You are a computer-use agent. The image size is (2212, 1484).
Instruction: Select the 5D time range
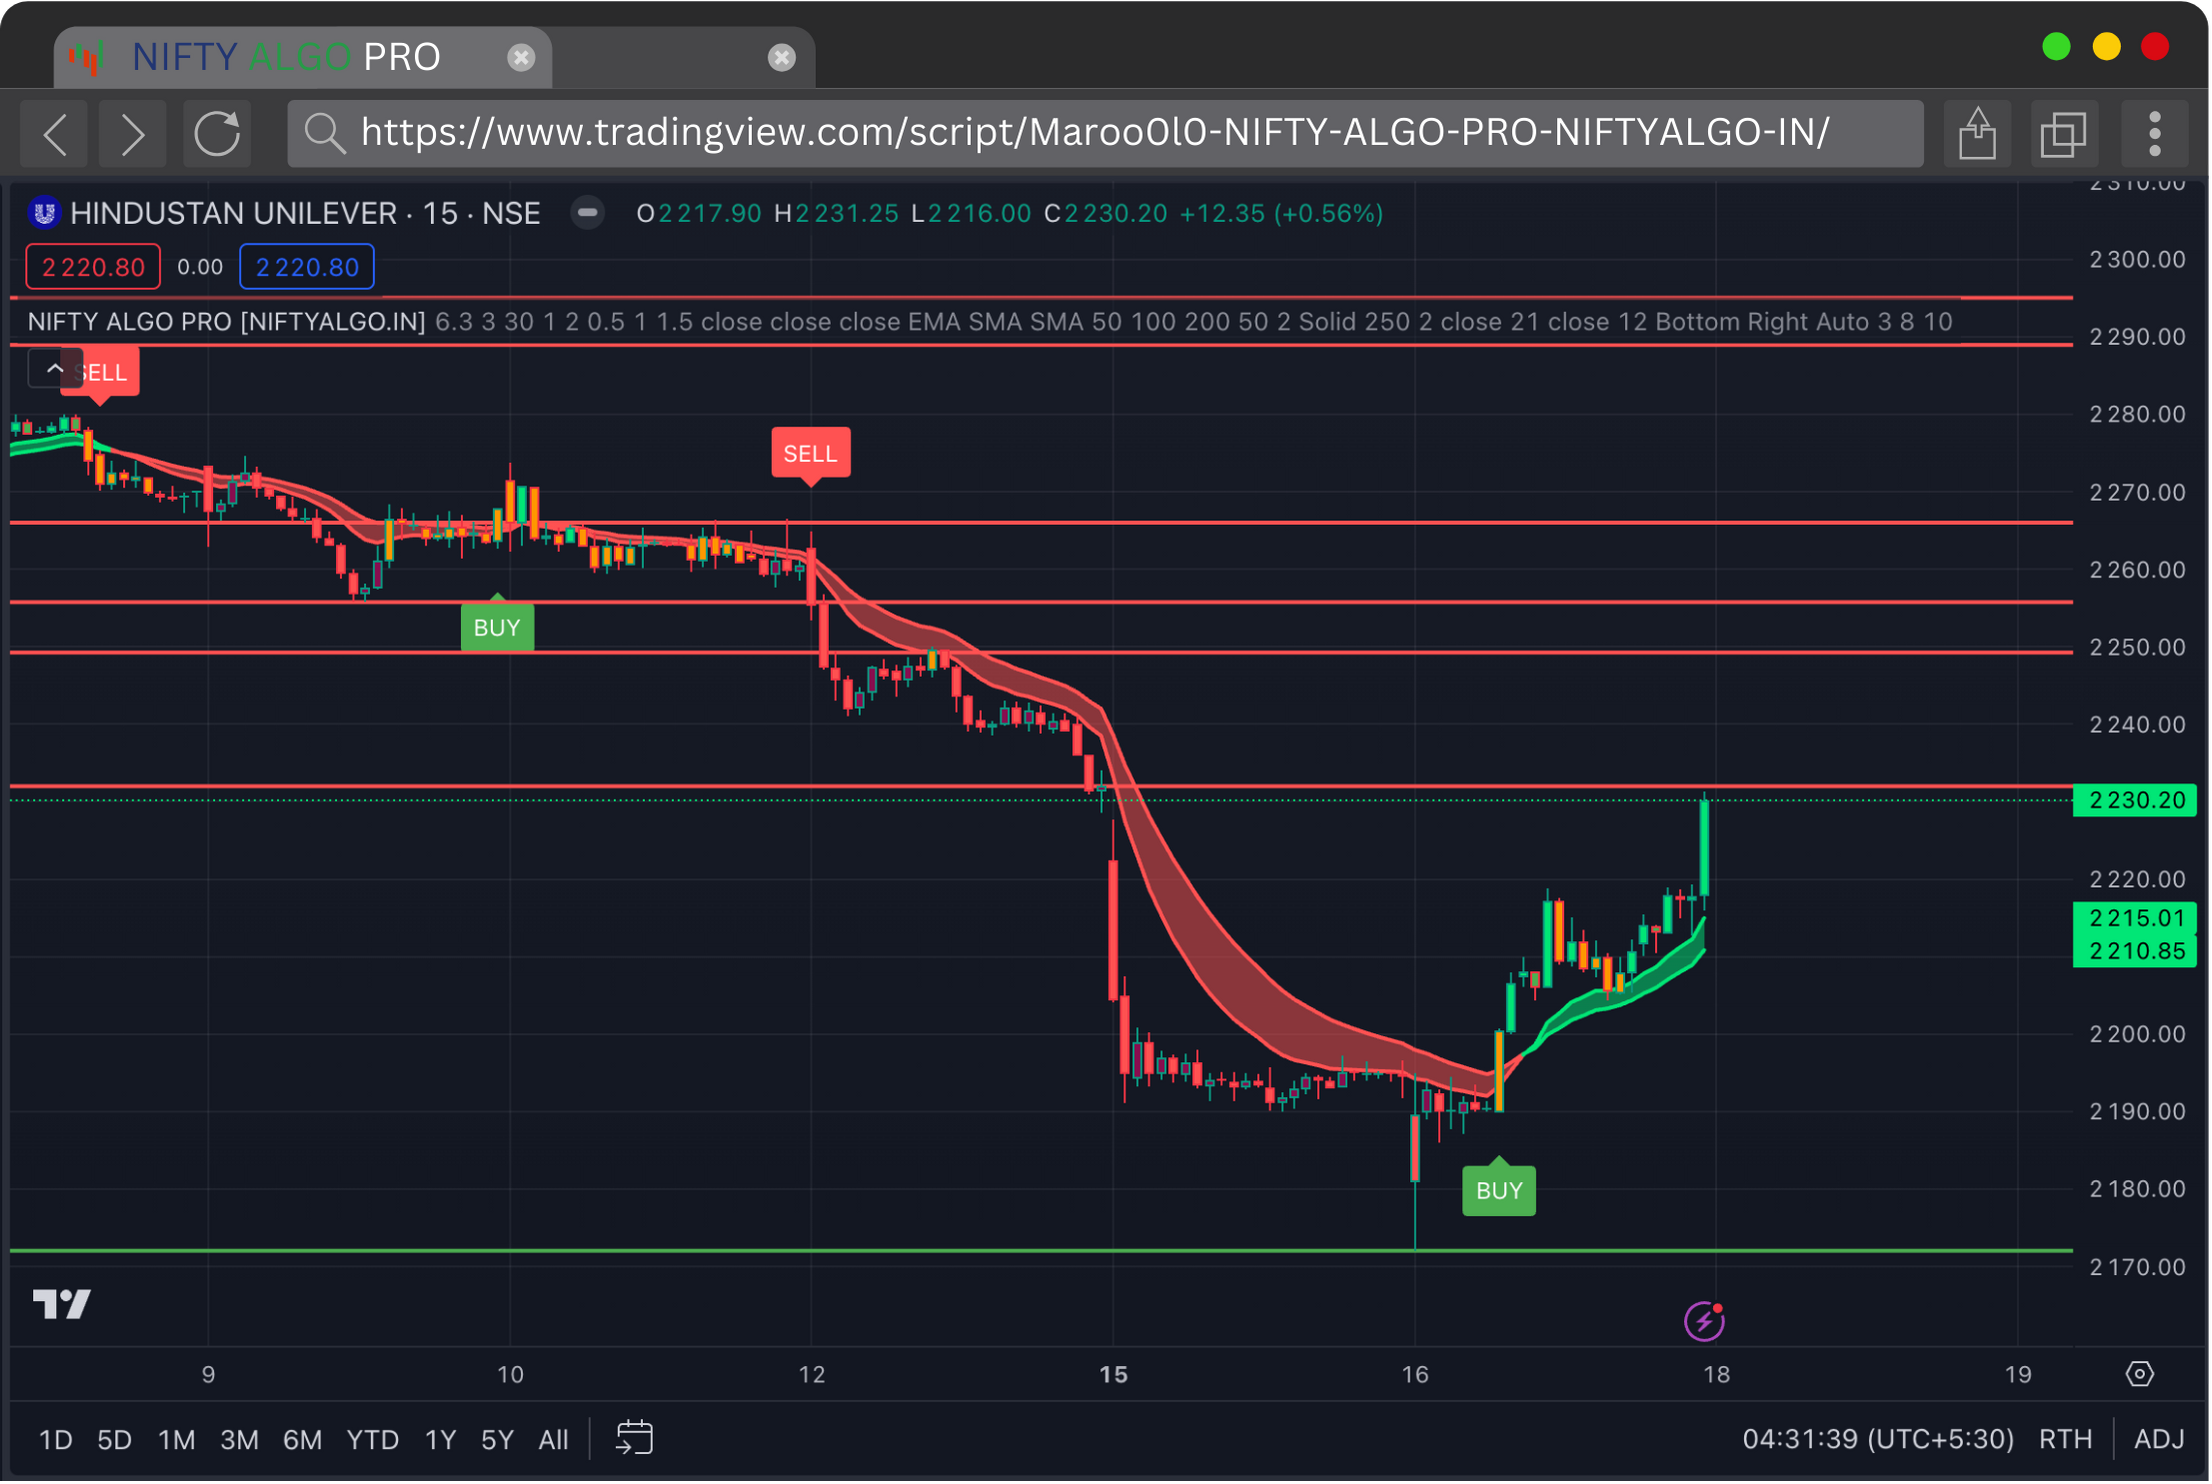(115, 1442)
